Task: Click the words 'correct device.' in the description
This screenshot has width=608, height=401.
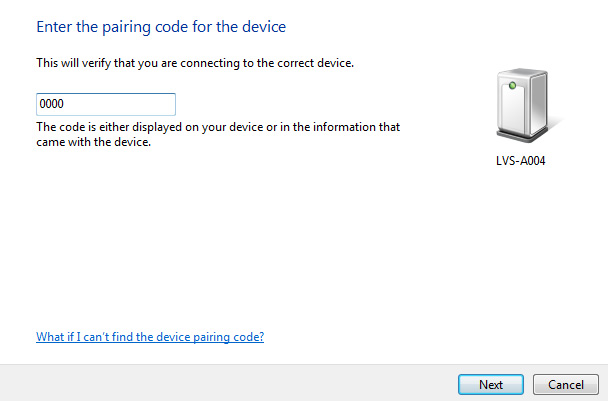Action: (x=315, y=63)
